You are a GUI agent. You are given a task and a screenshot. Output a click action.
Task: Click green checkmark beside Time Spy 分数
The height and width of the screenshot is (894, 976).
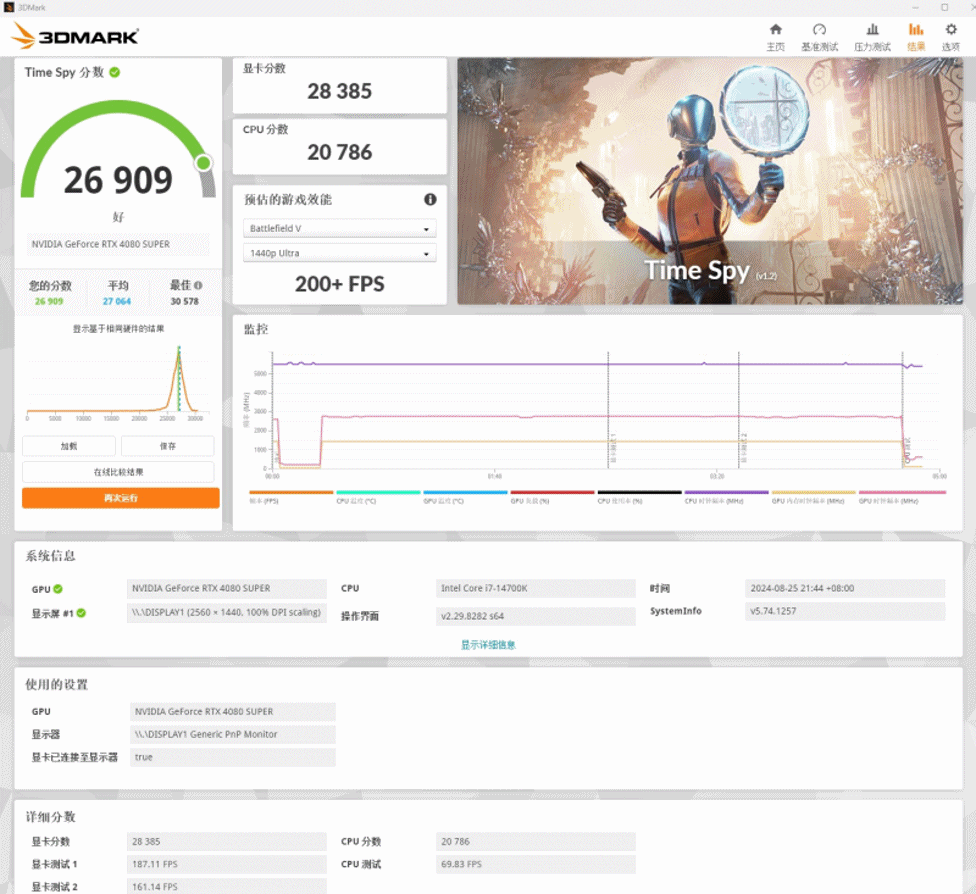115,72
